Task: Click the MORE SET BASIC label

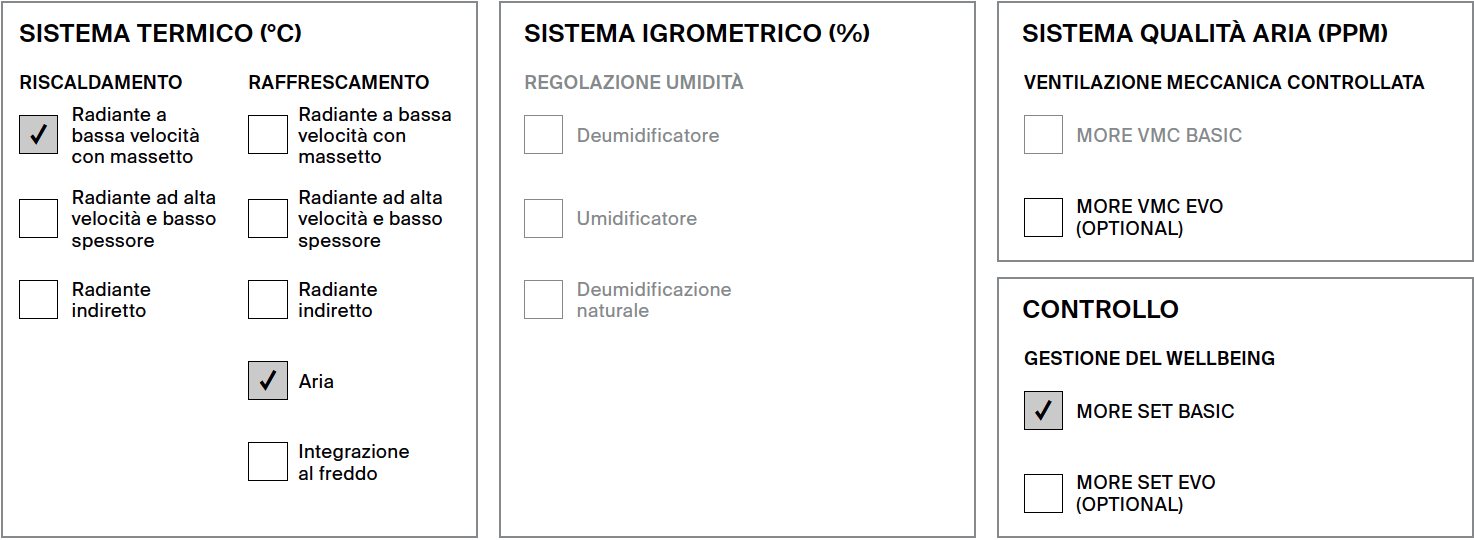Action: (1155, 411)
